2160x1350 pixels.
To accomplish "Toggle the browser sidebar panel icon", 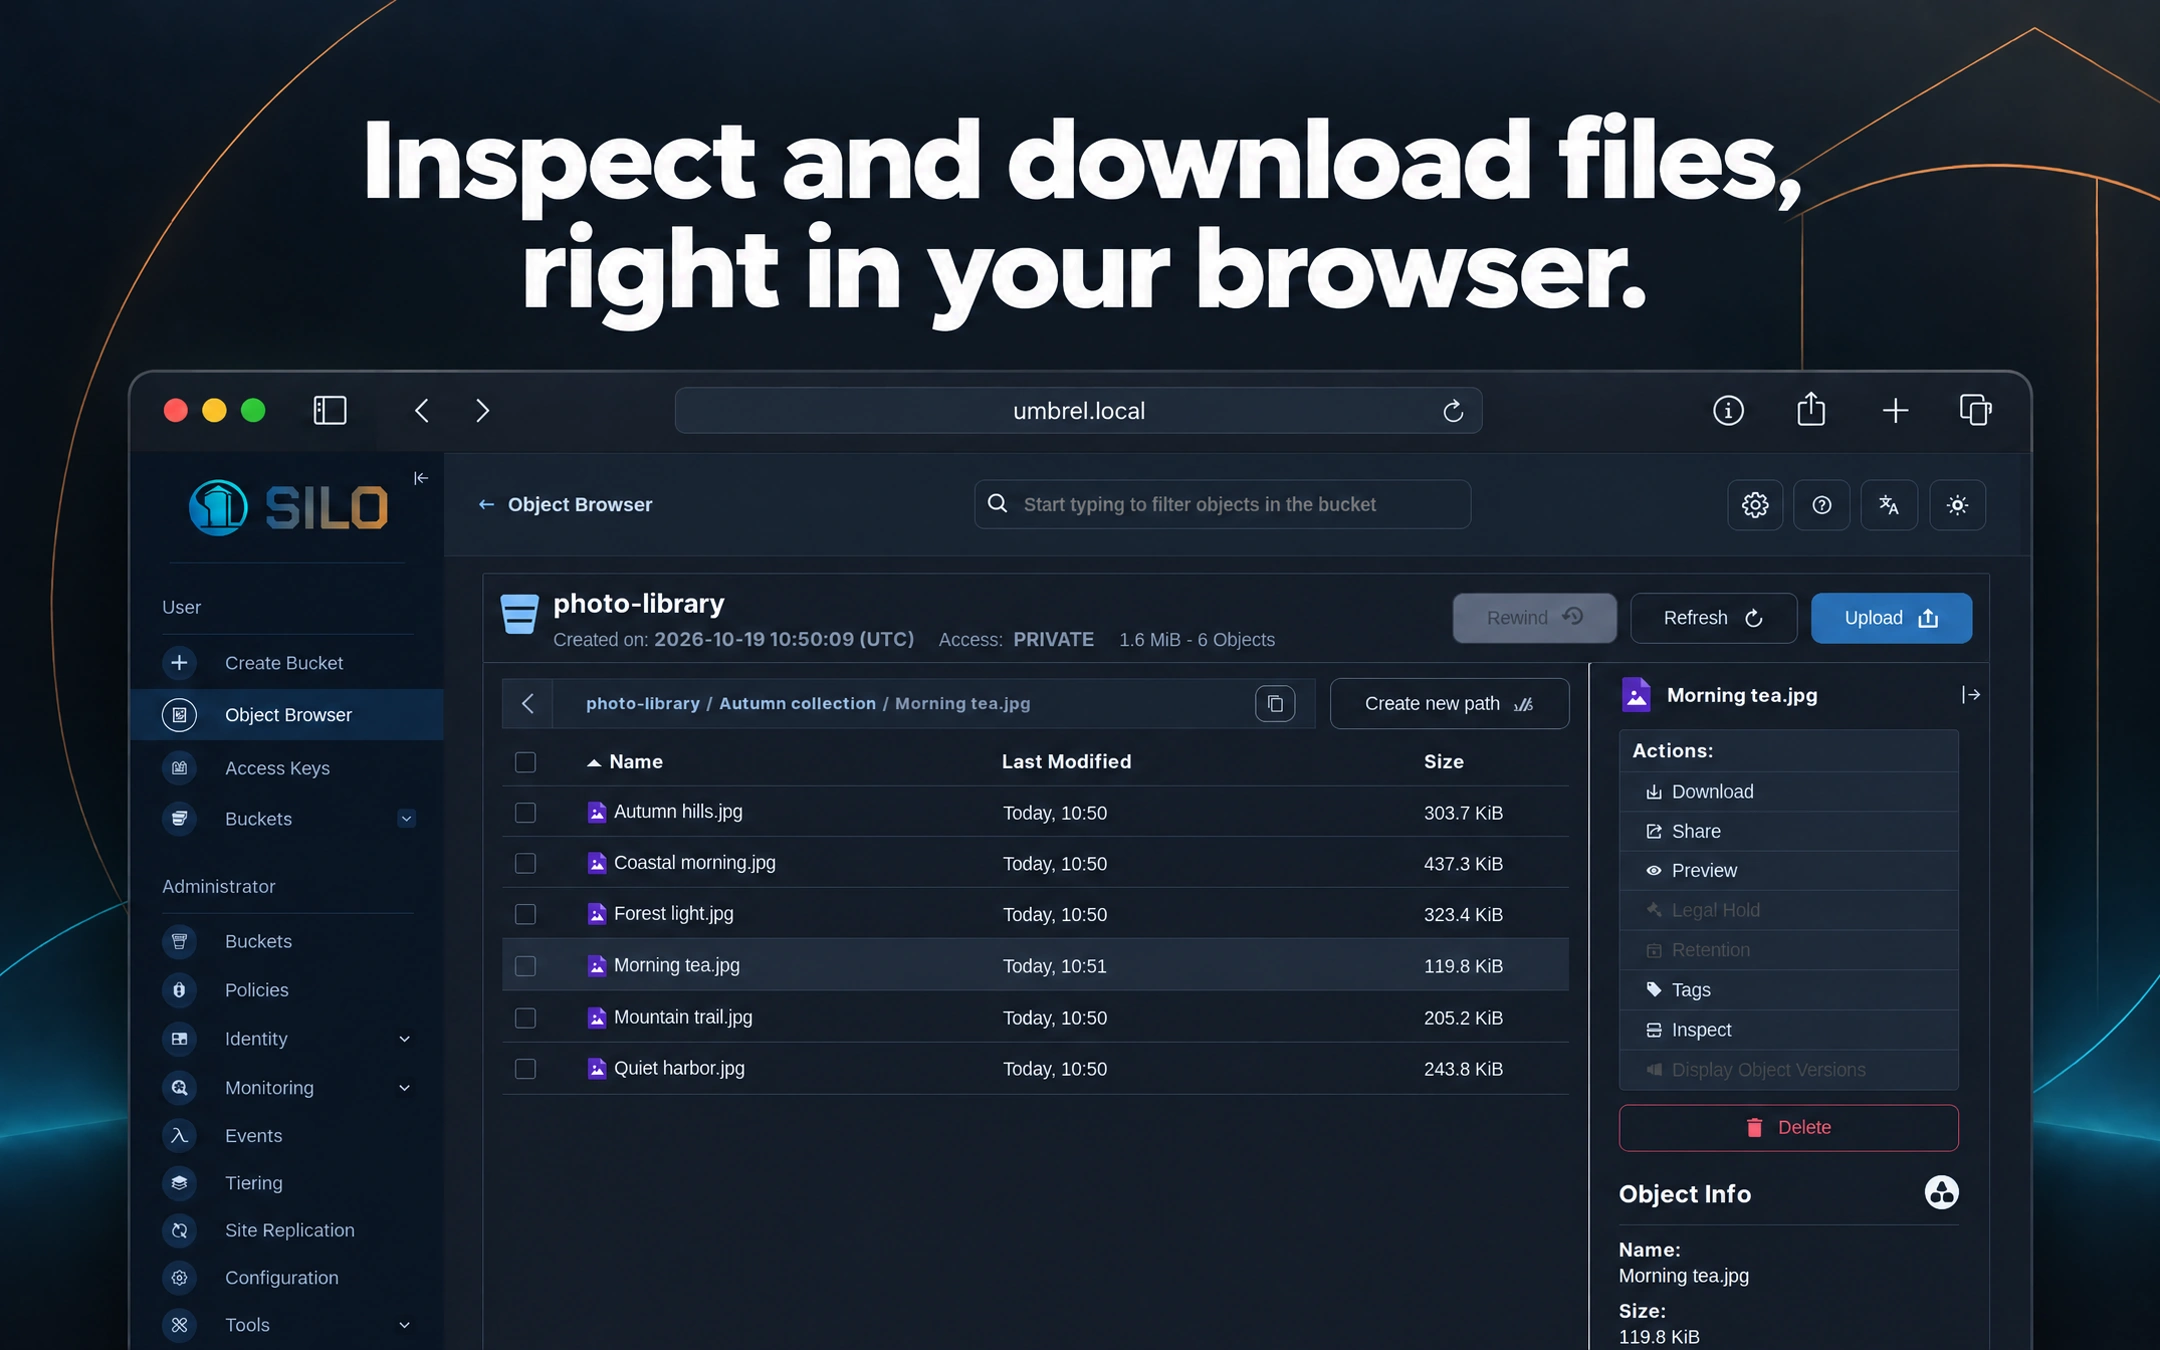I will click(330, 411).
